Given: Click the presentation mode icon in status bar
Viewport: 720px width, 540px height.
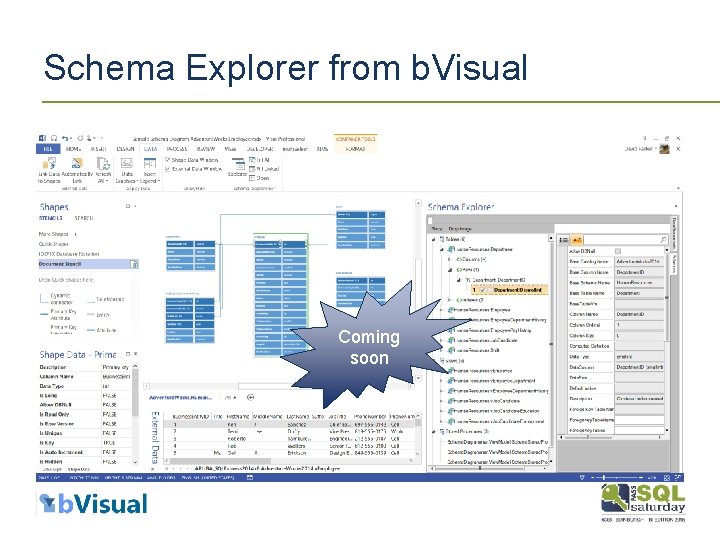Looking at the screenshot, I should (582, 478).
